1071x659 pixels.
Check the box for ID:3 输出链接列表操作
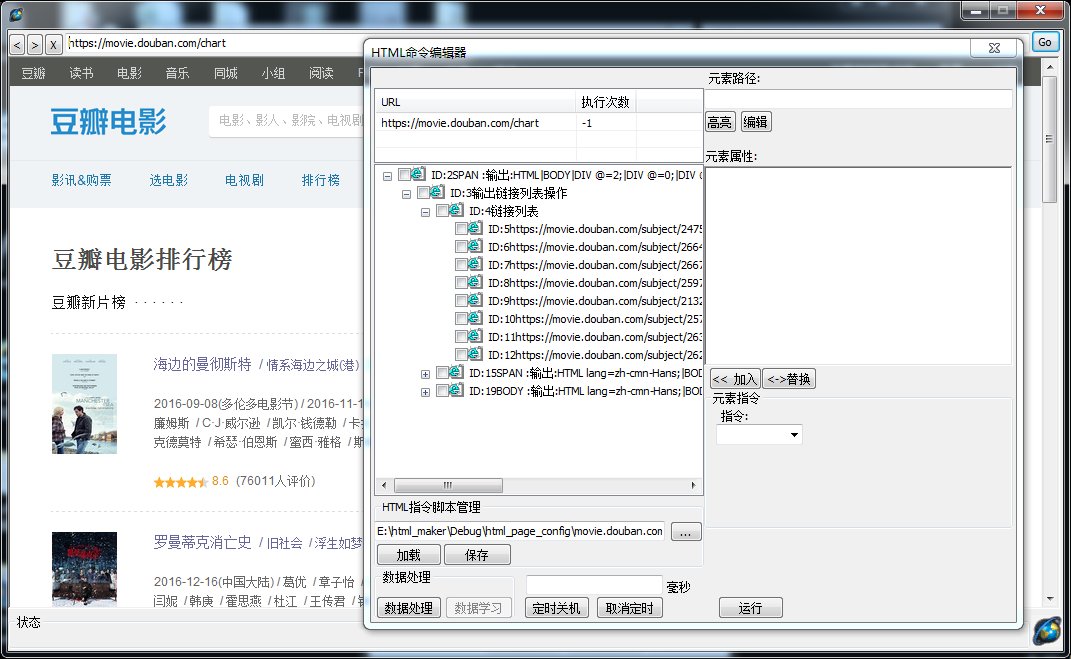(423, 193)
